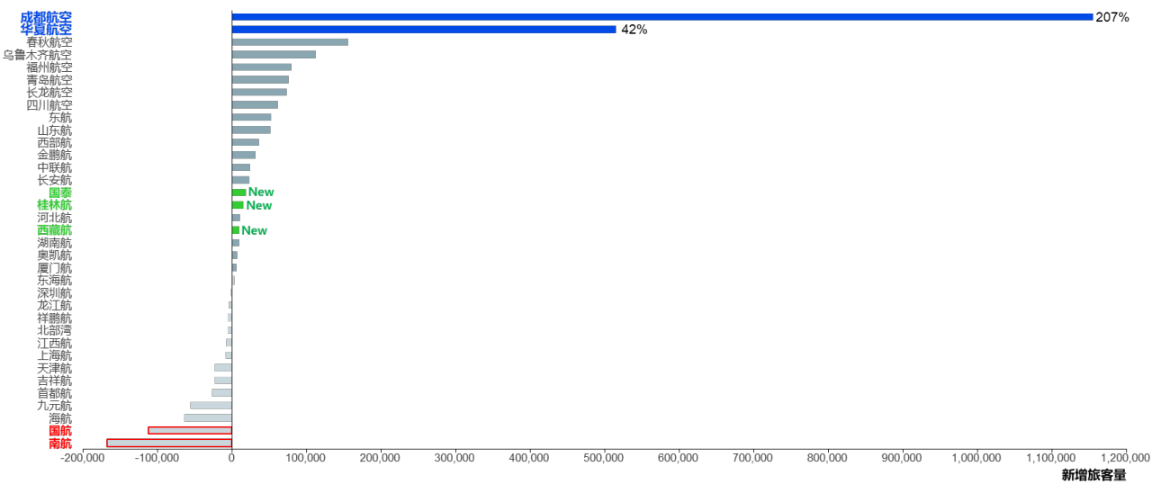Select the second blue bar for 华夏航空
1152x484 pixels.
coord(424,30)
